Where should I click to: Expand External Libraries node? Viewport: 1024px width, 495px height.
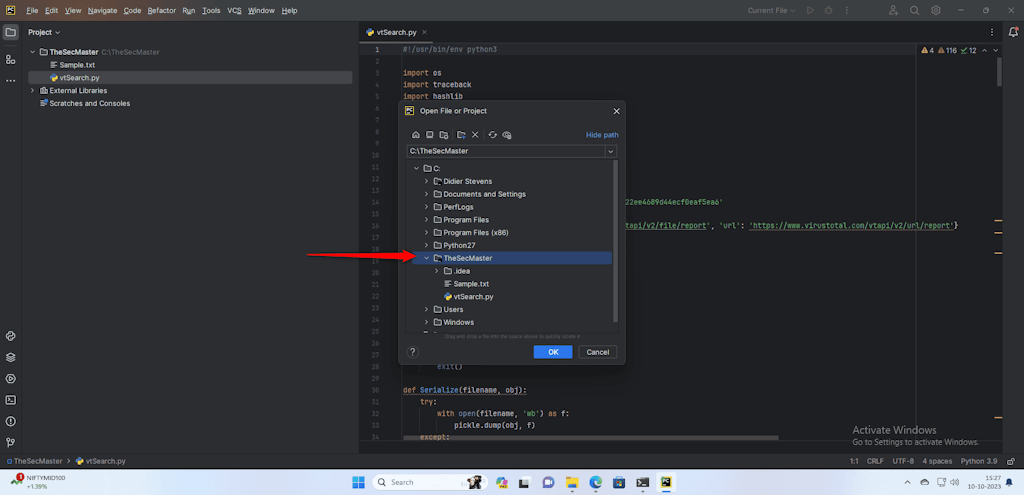click(32, 90)
